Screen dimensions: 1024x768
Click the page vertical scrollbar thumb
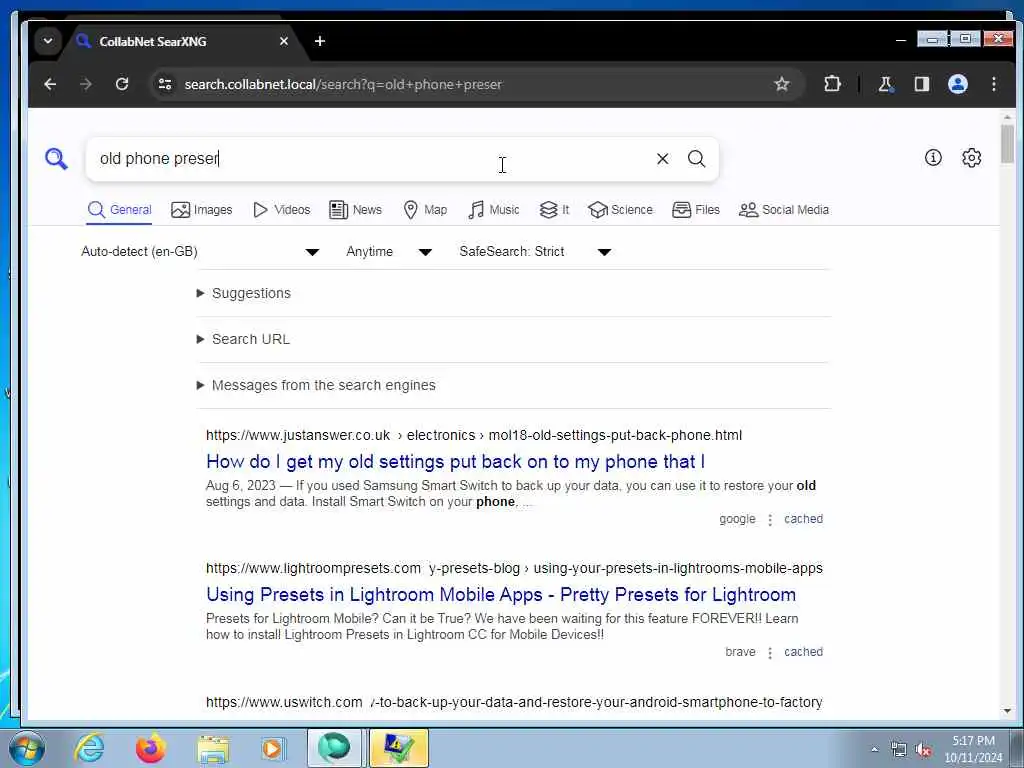[1007, 144]
